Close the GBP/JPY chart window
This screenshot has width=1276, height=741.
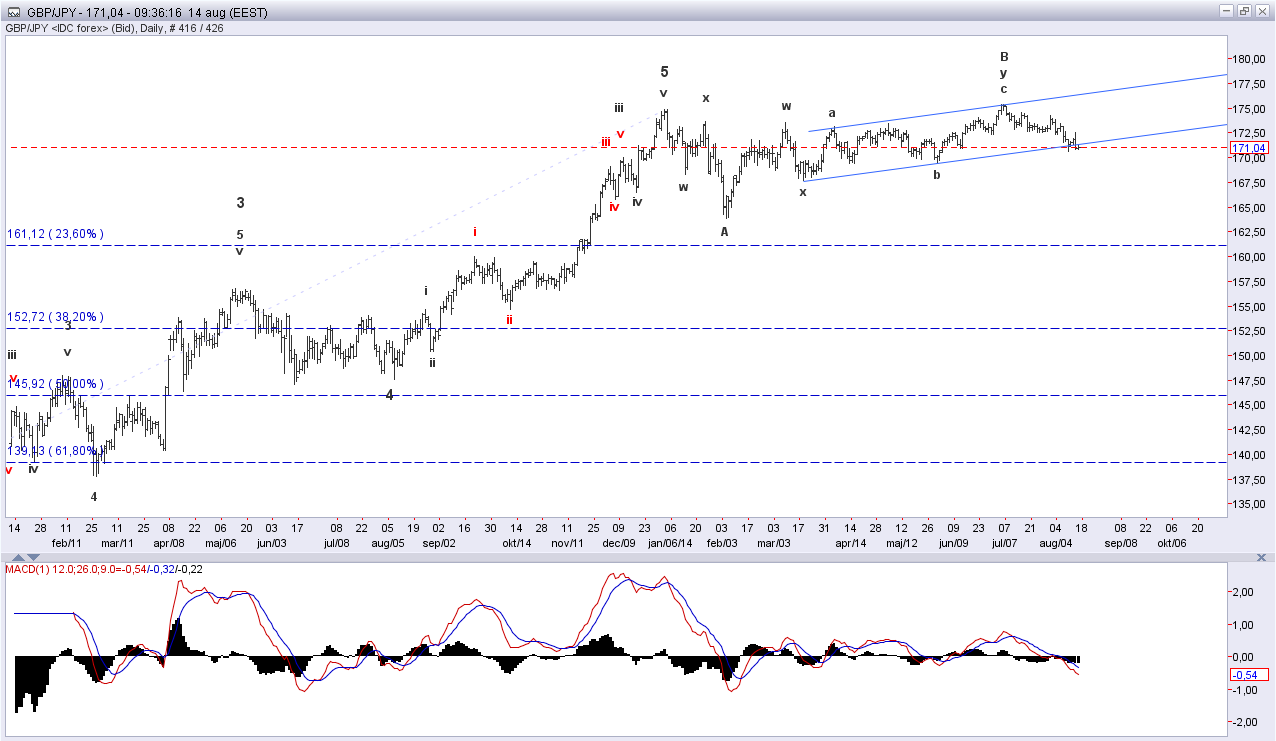1263,11
